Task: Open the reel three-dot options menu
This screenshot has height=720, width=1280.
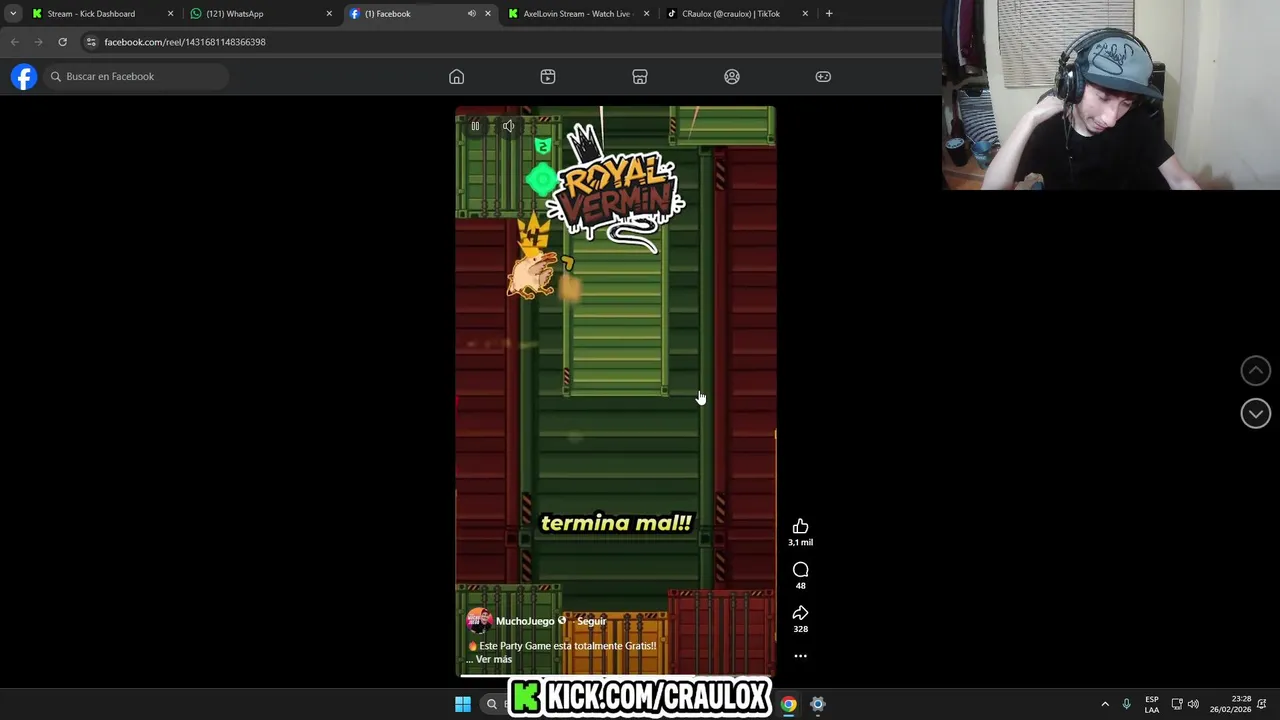Action: (800, 656)
